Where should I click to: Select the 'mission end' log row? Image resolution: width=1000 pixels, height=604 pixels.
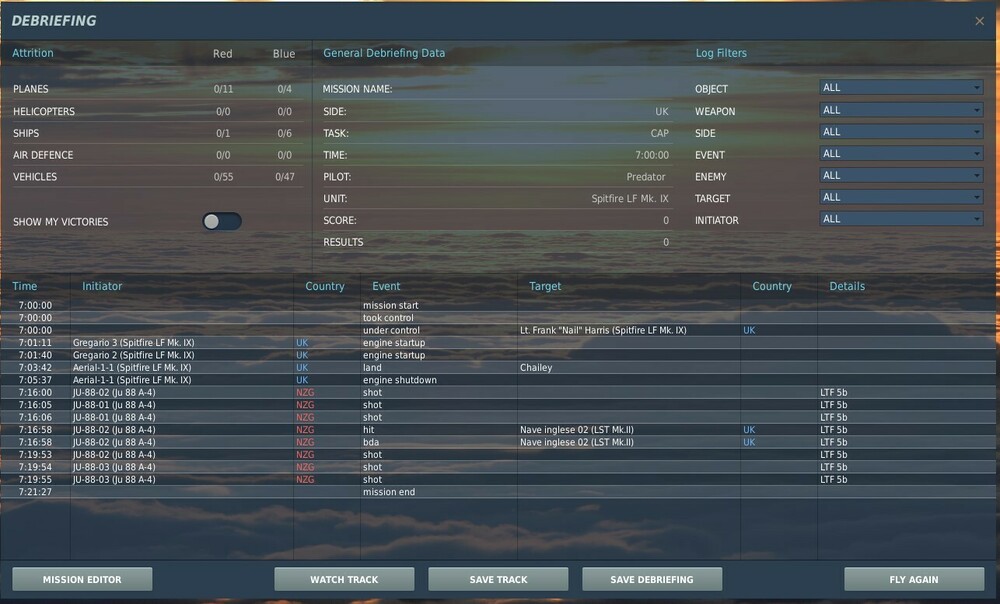point(497,492)
